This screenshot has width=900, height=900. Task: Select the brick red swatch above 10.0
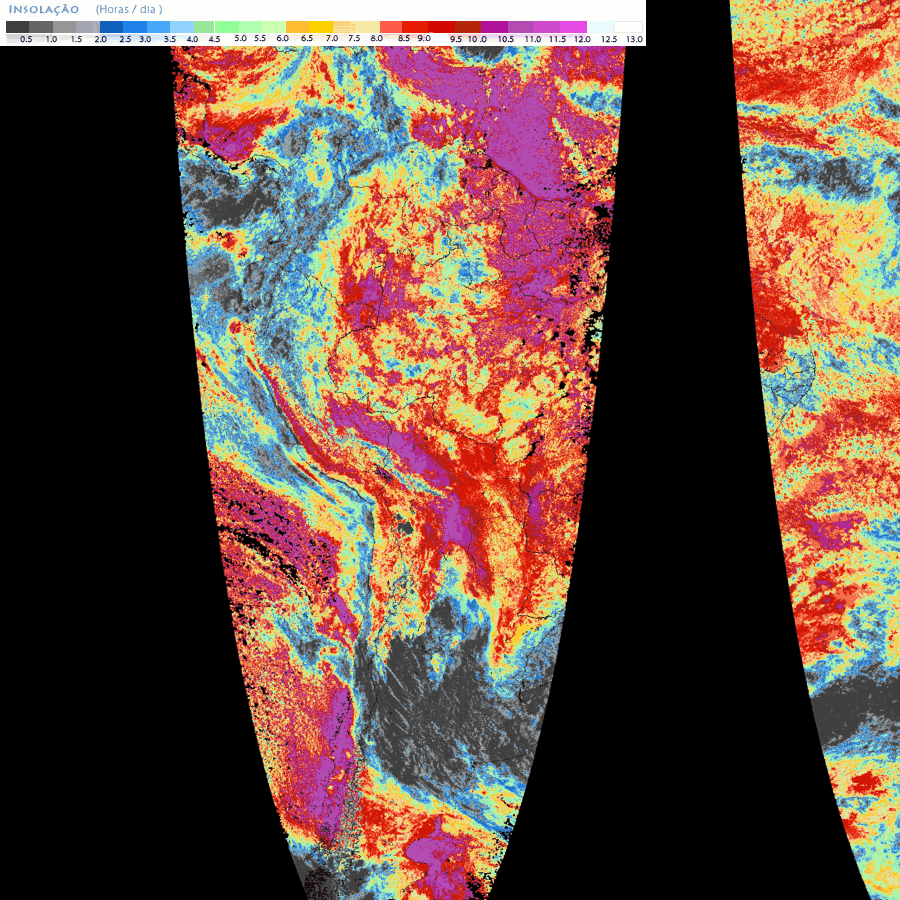click(x=468, y=27)
